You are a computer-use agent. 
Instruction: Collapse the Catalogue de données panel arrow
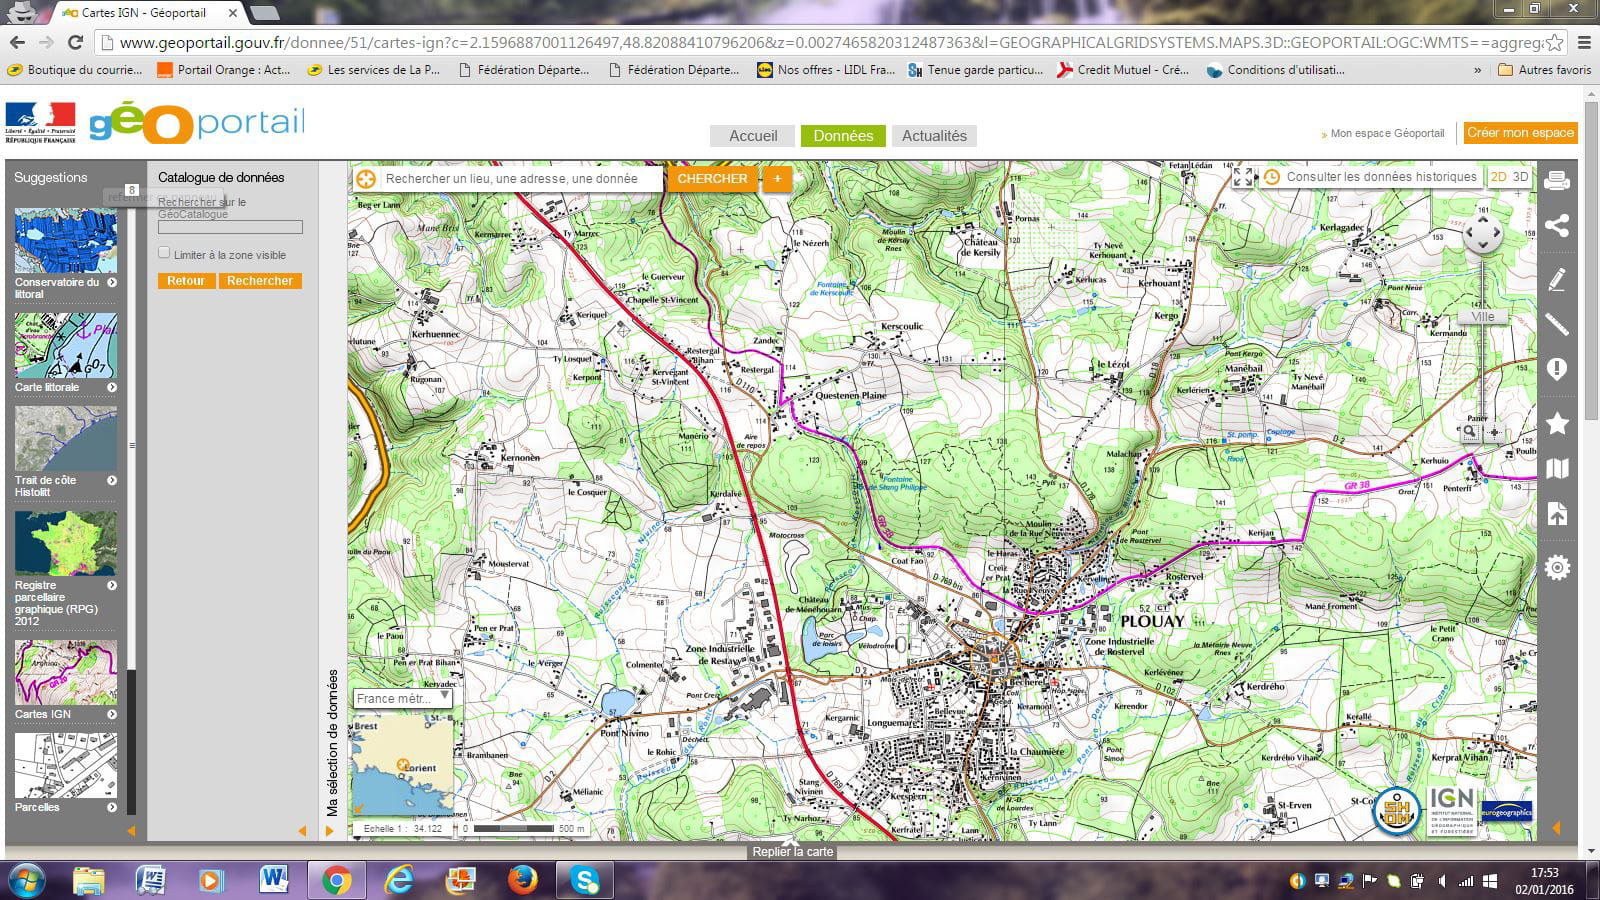pyautogui.click(x=303, y=830)
